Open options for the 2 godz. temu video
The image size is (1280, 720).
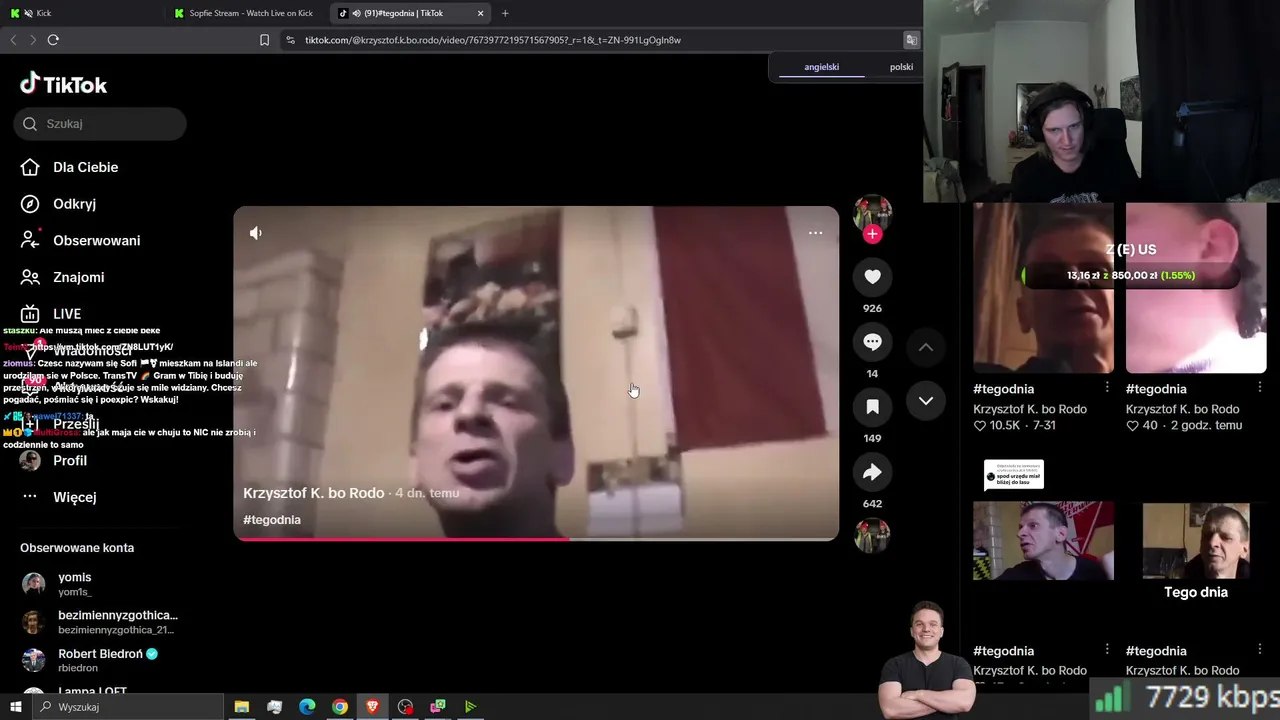(1260, 388)
